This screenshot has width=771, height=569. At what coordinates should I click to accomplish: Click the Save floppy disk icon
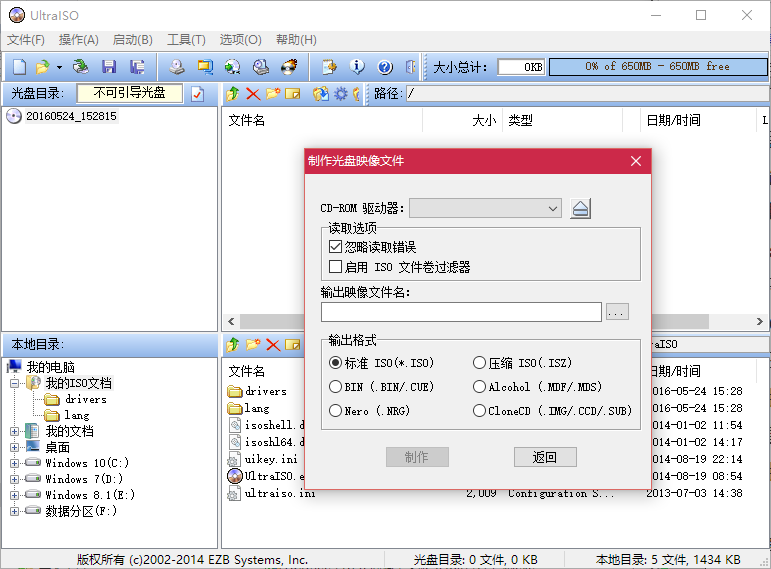pyautogui.click(x=109, y=67)
